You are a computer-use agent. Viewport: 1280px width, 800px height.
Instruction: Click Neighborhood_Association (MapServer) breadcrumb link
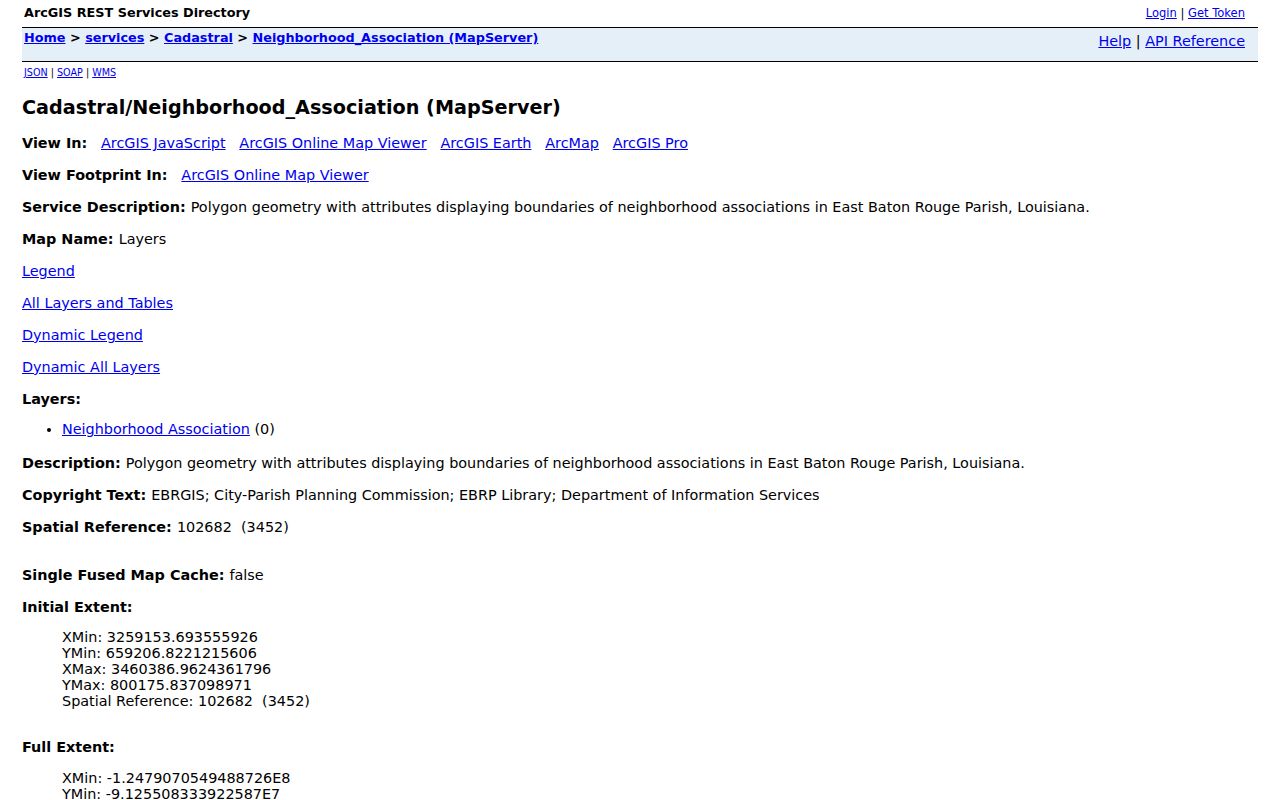pyautogui.click(x=395, y=38)
